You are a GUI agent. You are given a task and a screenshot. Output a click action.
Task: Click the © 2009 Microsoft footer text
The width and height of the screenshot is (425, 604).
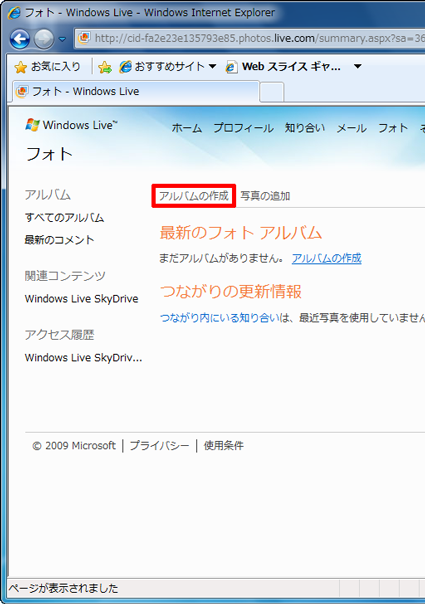[x=74, y=446]
